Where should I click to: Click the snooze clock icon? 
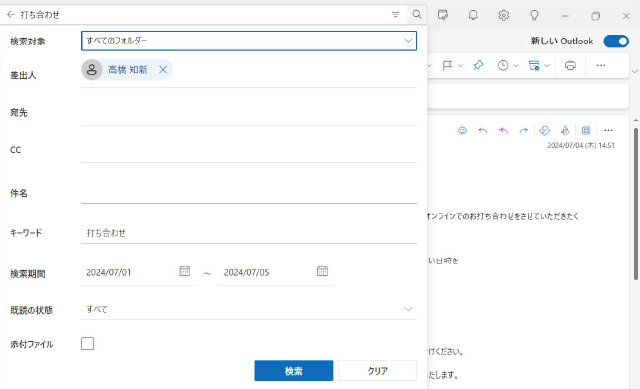[503, 65]
